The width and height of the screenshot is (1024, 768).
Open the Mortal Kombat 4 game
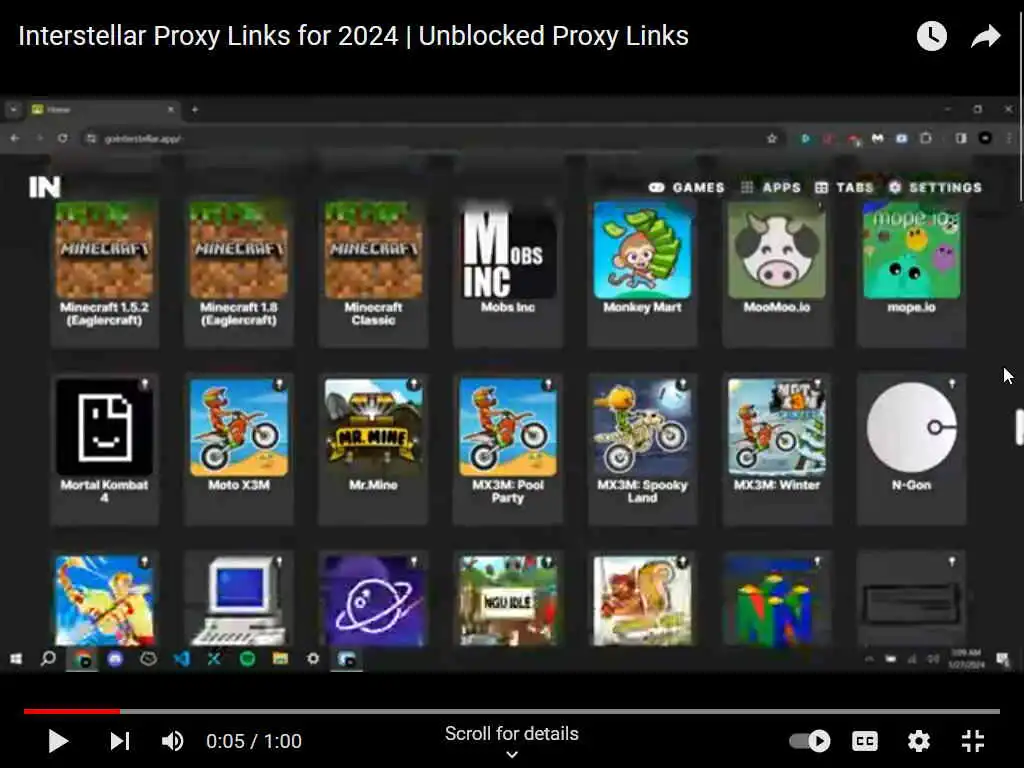coord(104,449)
